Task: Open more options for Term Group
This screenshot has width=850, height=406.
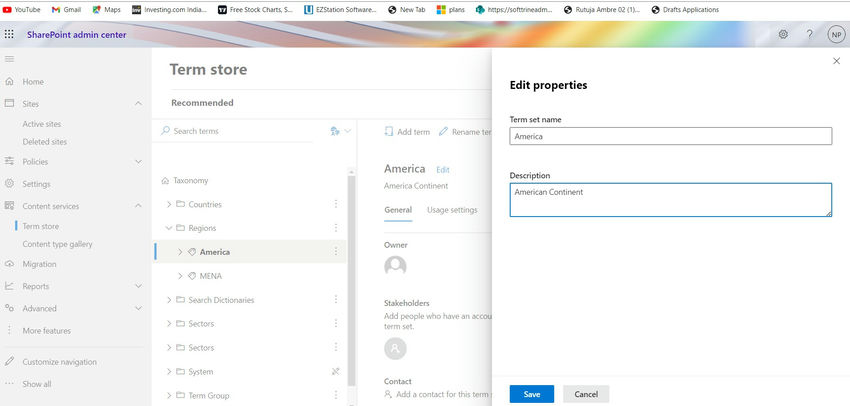Action: (336, 395)
